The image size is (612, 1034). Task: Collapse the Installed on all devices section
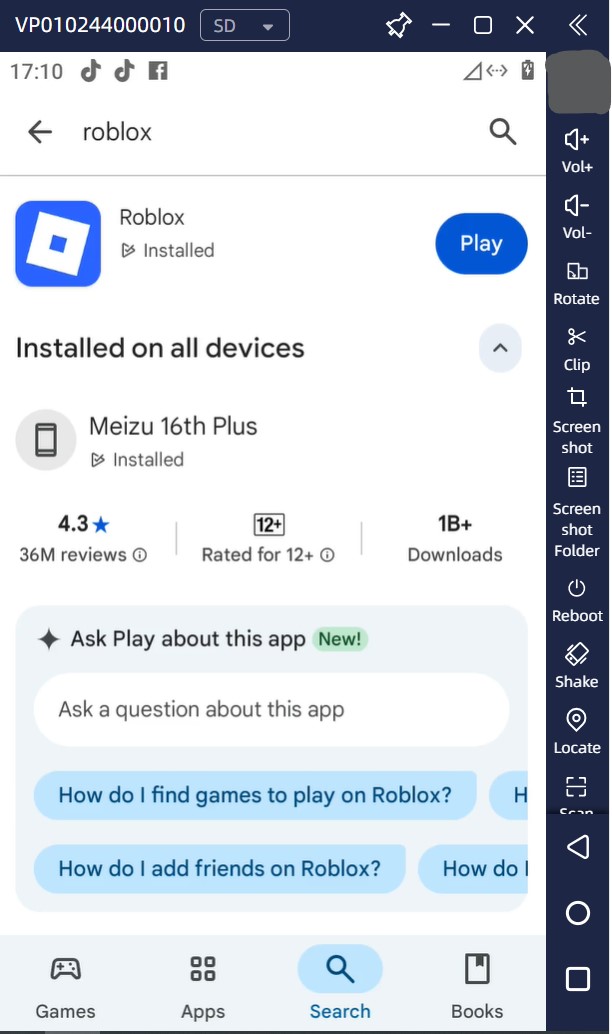[x=500, y=348]
